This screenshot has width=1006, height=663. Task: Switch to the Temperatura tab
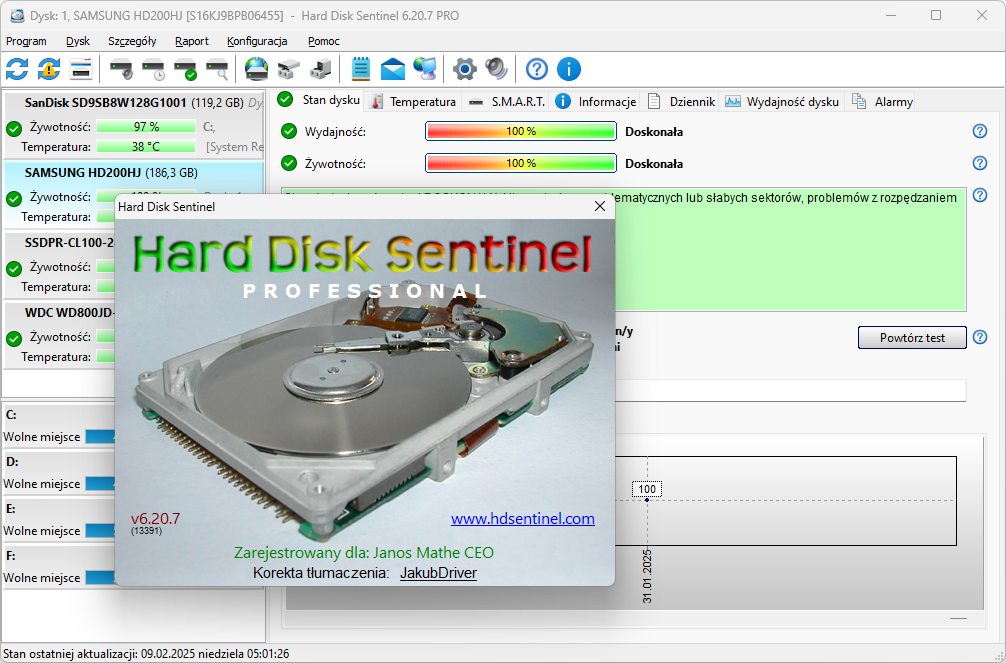click(x=413, y=101)
